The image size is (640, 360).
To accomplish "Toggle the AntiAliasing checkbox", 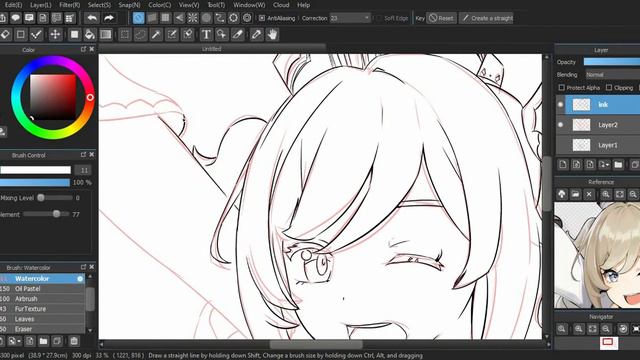I will tap(262, 18).
